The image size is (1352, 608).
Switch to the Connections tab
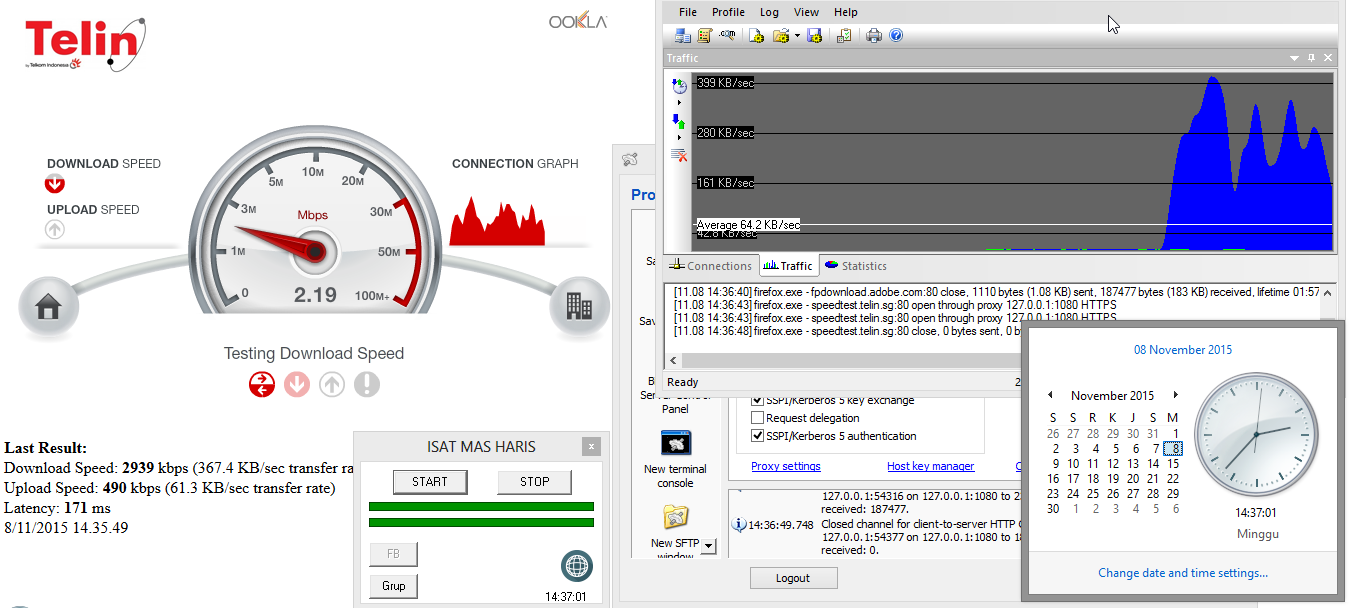[711, 266]
